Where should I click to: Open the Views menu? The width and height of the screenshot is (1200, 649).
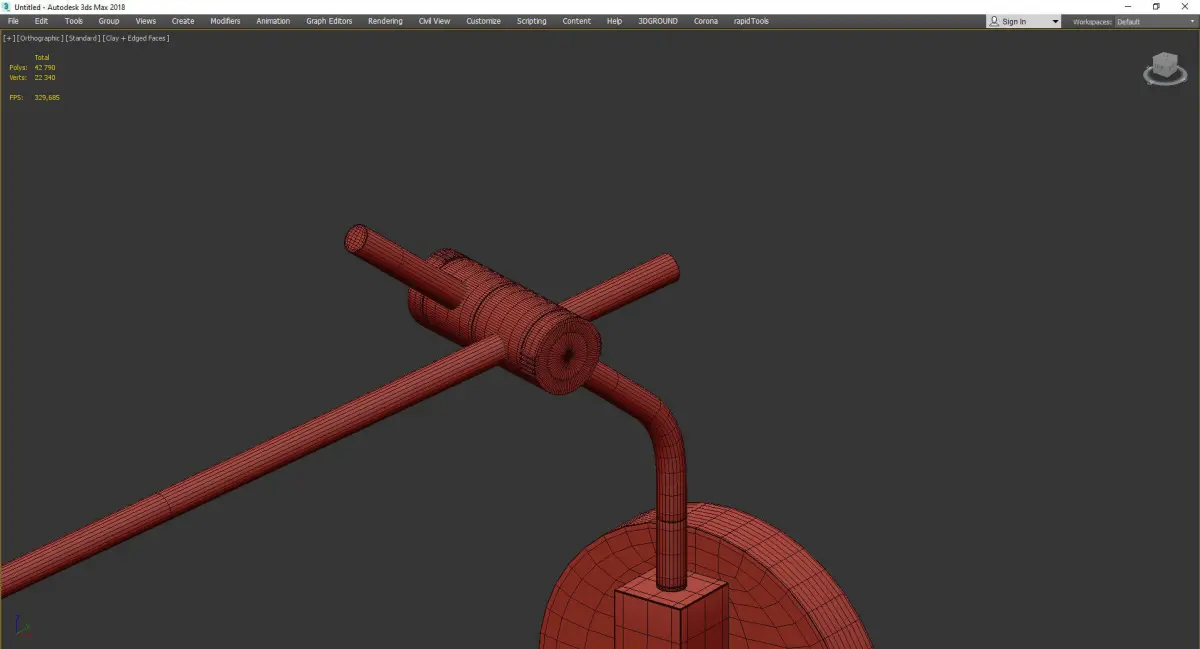click(x=146, y=21)
